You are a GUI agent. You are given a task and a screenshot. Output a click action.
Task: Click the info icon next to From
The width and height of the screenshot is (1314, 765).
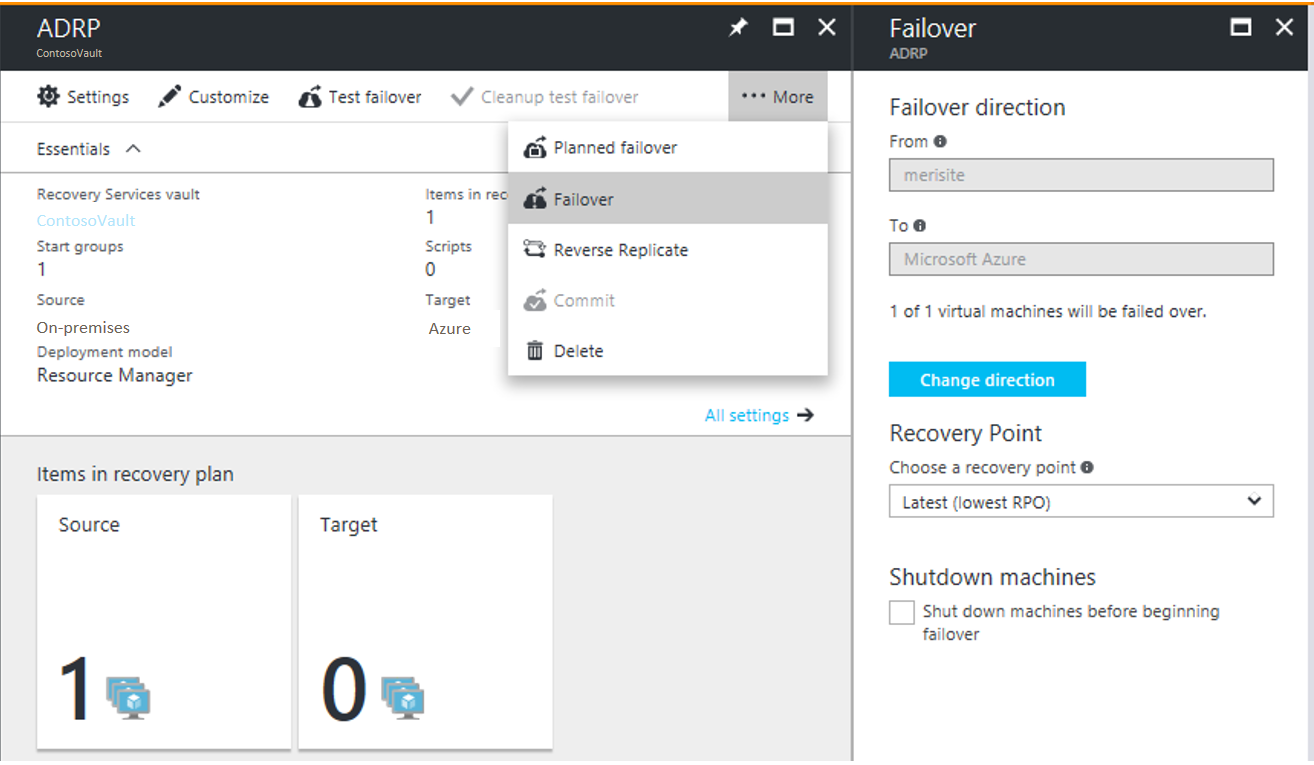point(938,141)
